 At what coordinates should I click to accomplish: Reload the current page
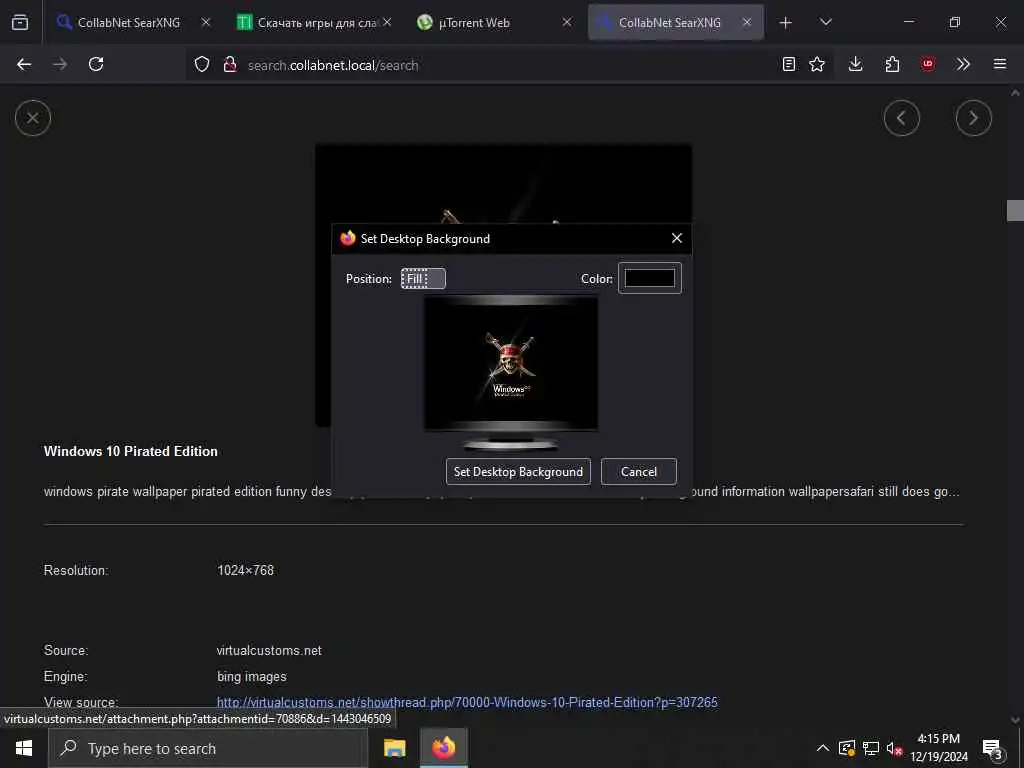(x=96, y=64)
